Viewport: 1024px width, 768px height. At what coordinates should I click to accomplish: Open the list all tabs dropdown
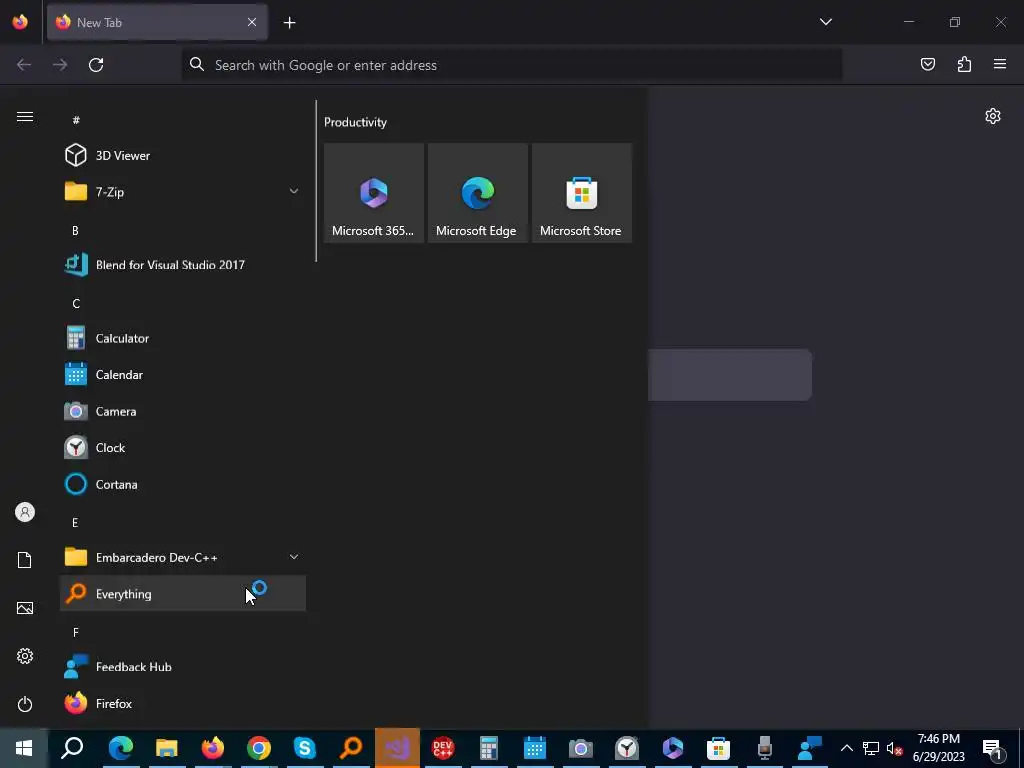826,22
